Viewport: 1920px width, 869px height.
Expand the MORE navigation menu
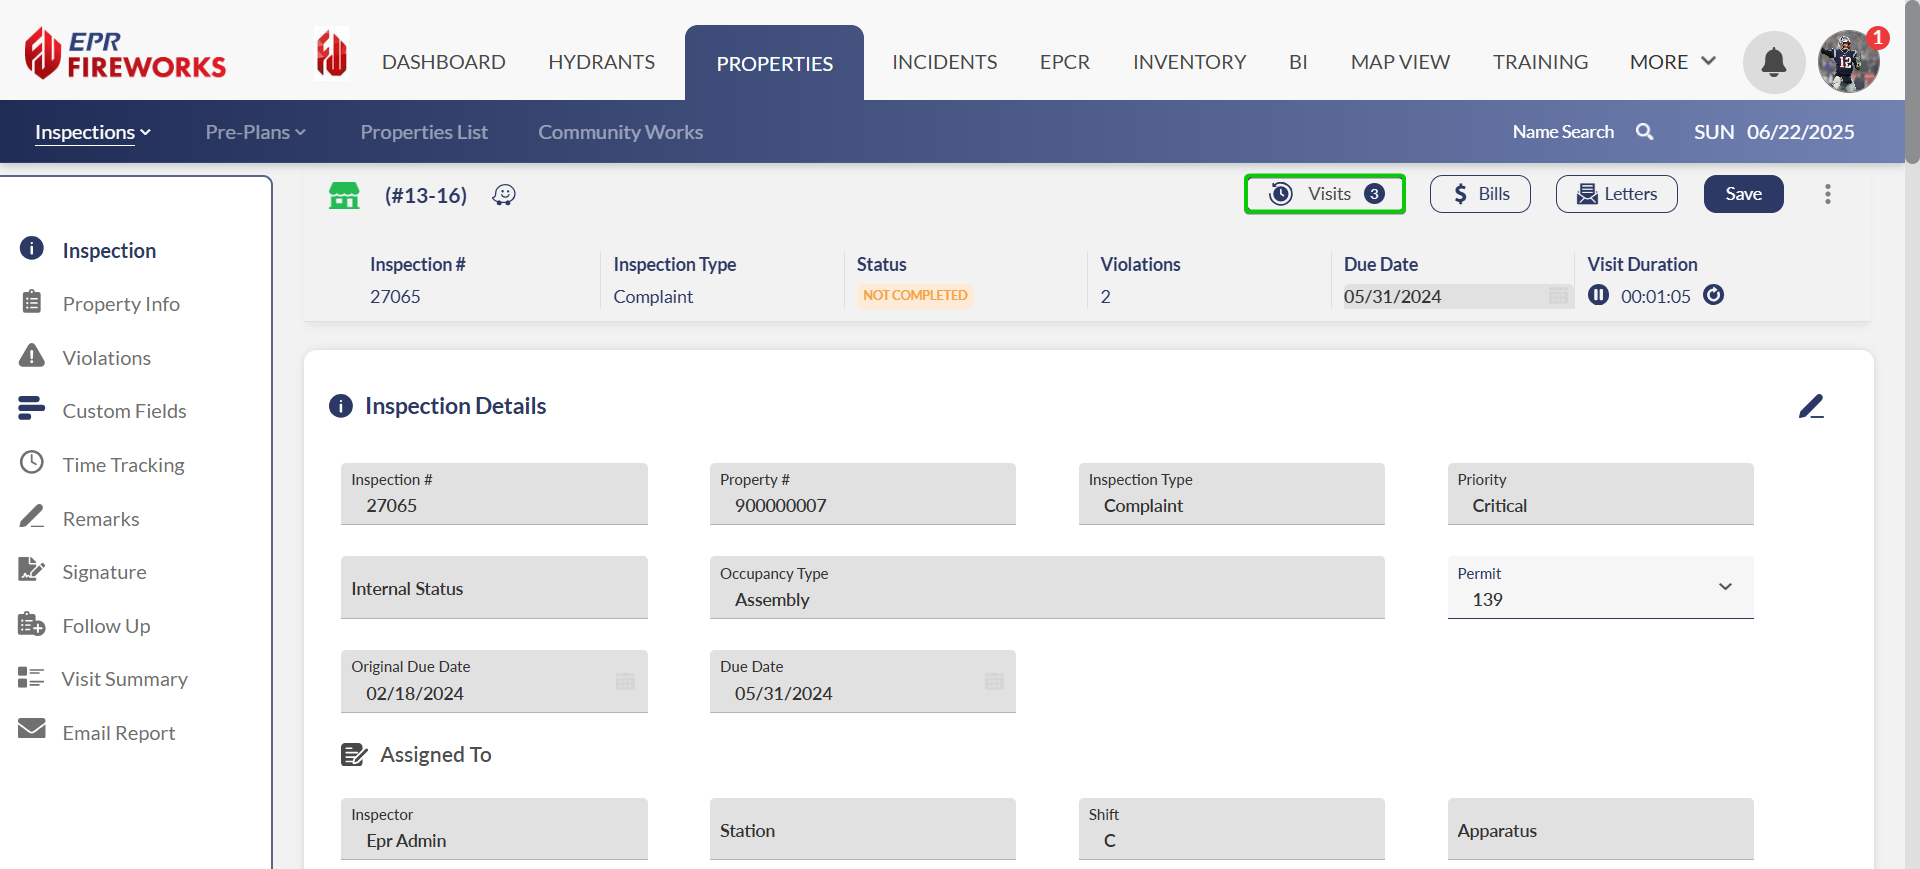pos(1672,62)
